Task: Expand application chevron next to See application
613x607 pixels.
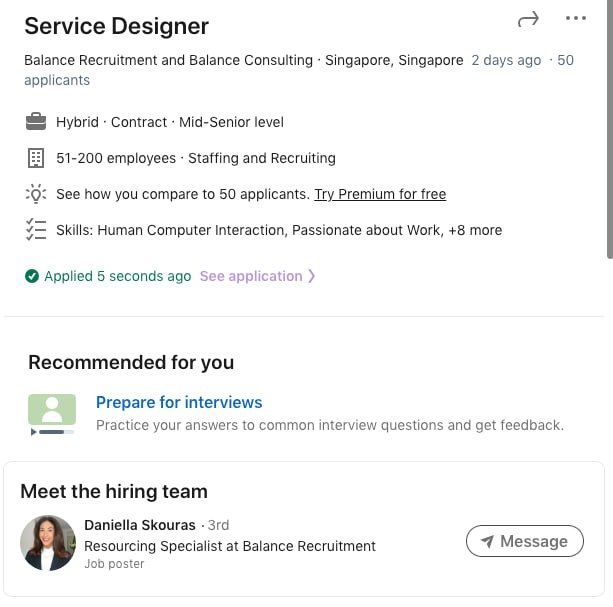Action: (312, 276)
